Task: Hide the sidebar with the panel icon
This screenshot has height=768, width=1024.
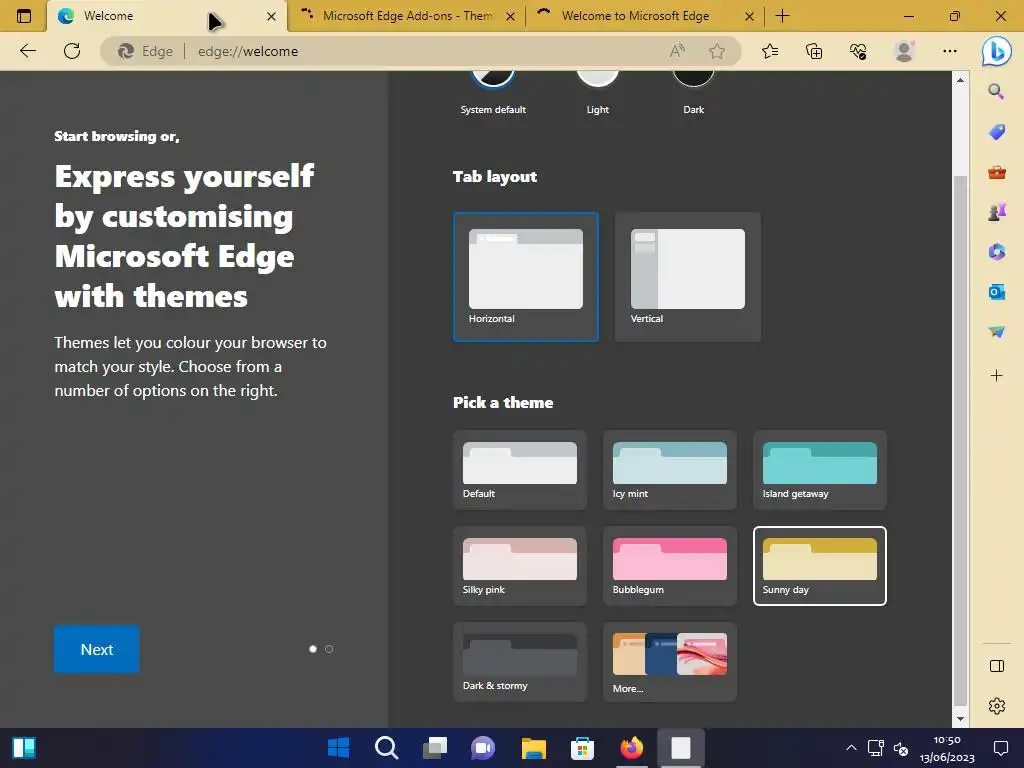Action: [x=997, y=666]
